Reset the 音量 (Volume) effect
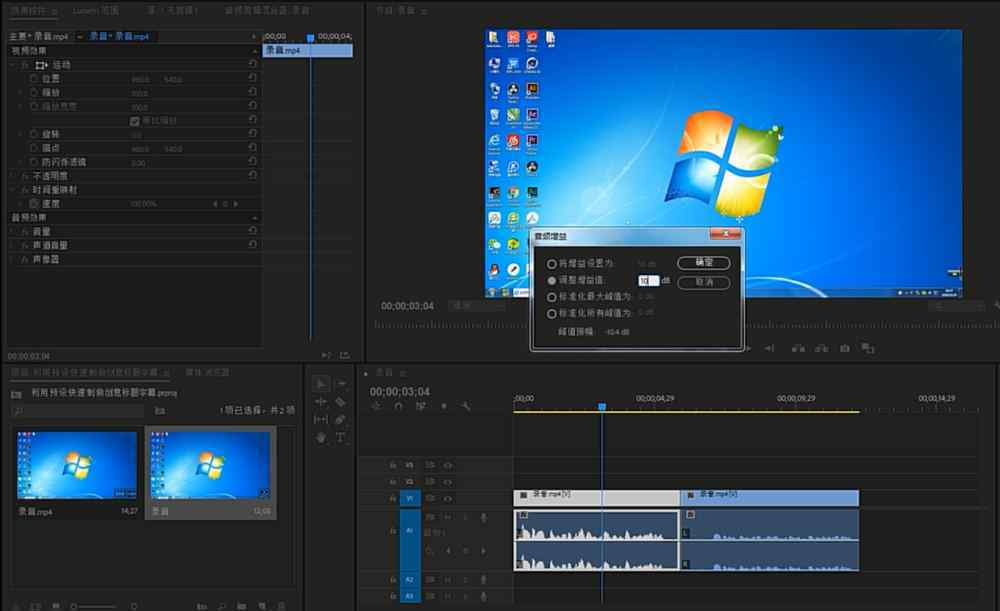Screen dimensions: 1000x611 [x=253, y=231]
